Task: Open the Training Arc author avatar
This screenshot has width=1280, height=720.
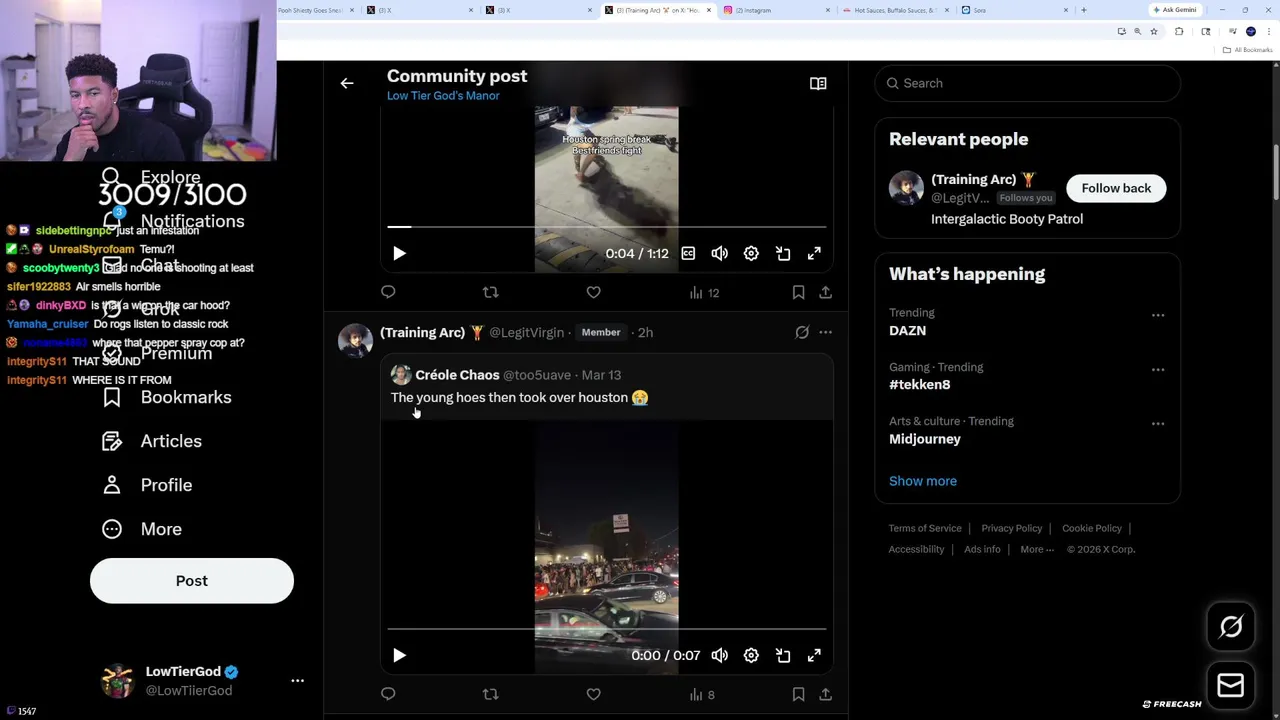Action: pyautogui.click(x=355, y=340)
